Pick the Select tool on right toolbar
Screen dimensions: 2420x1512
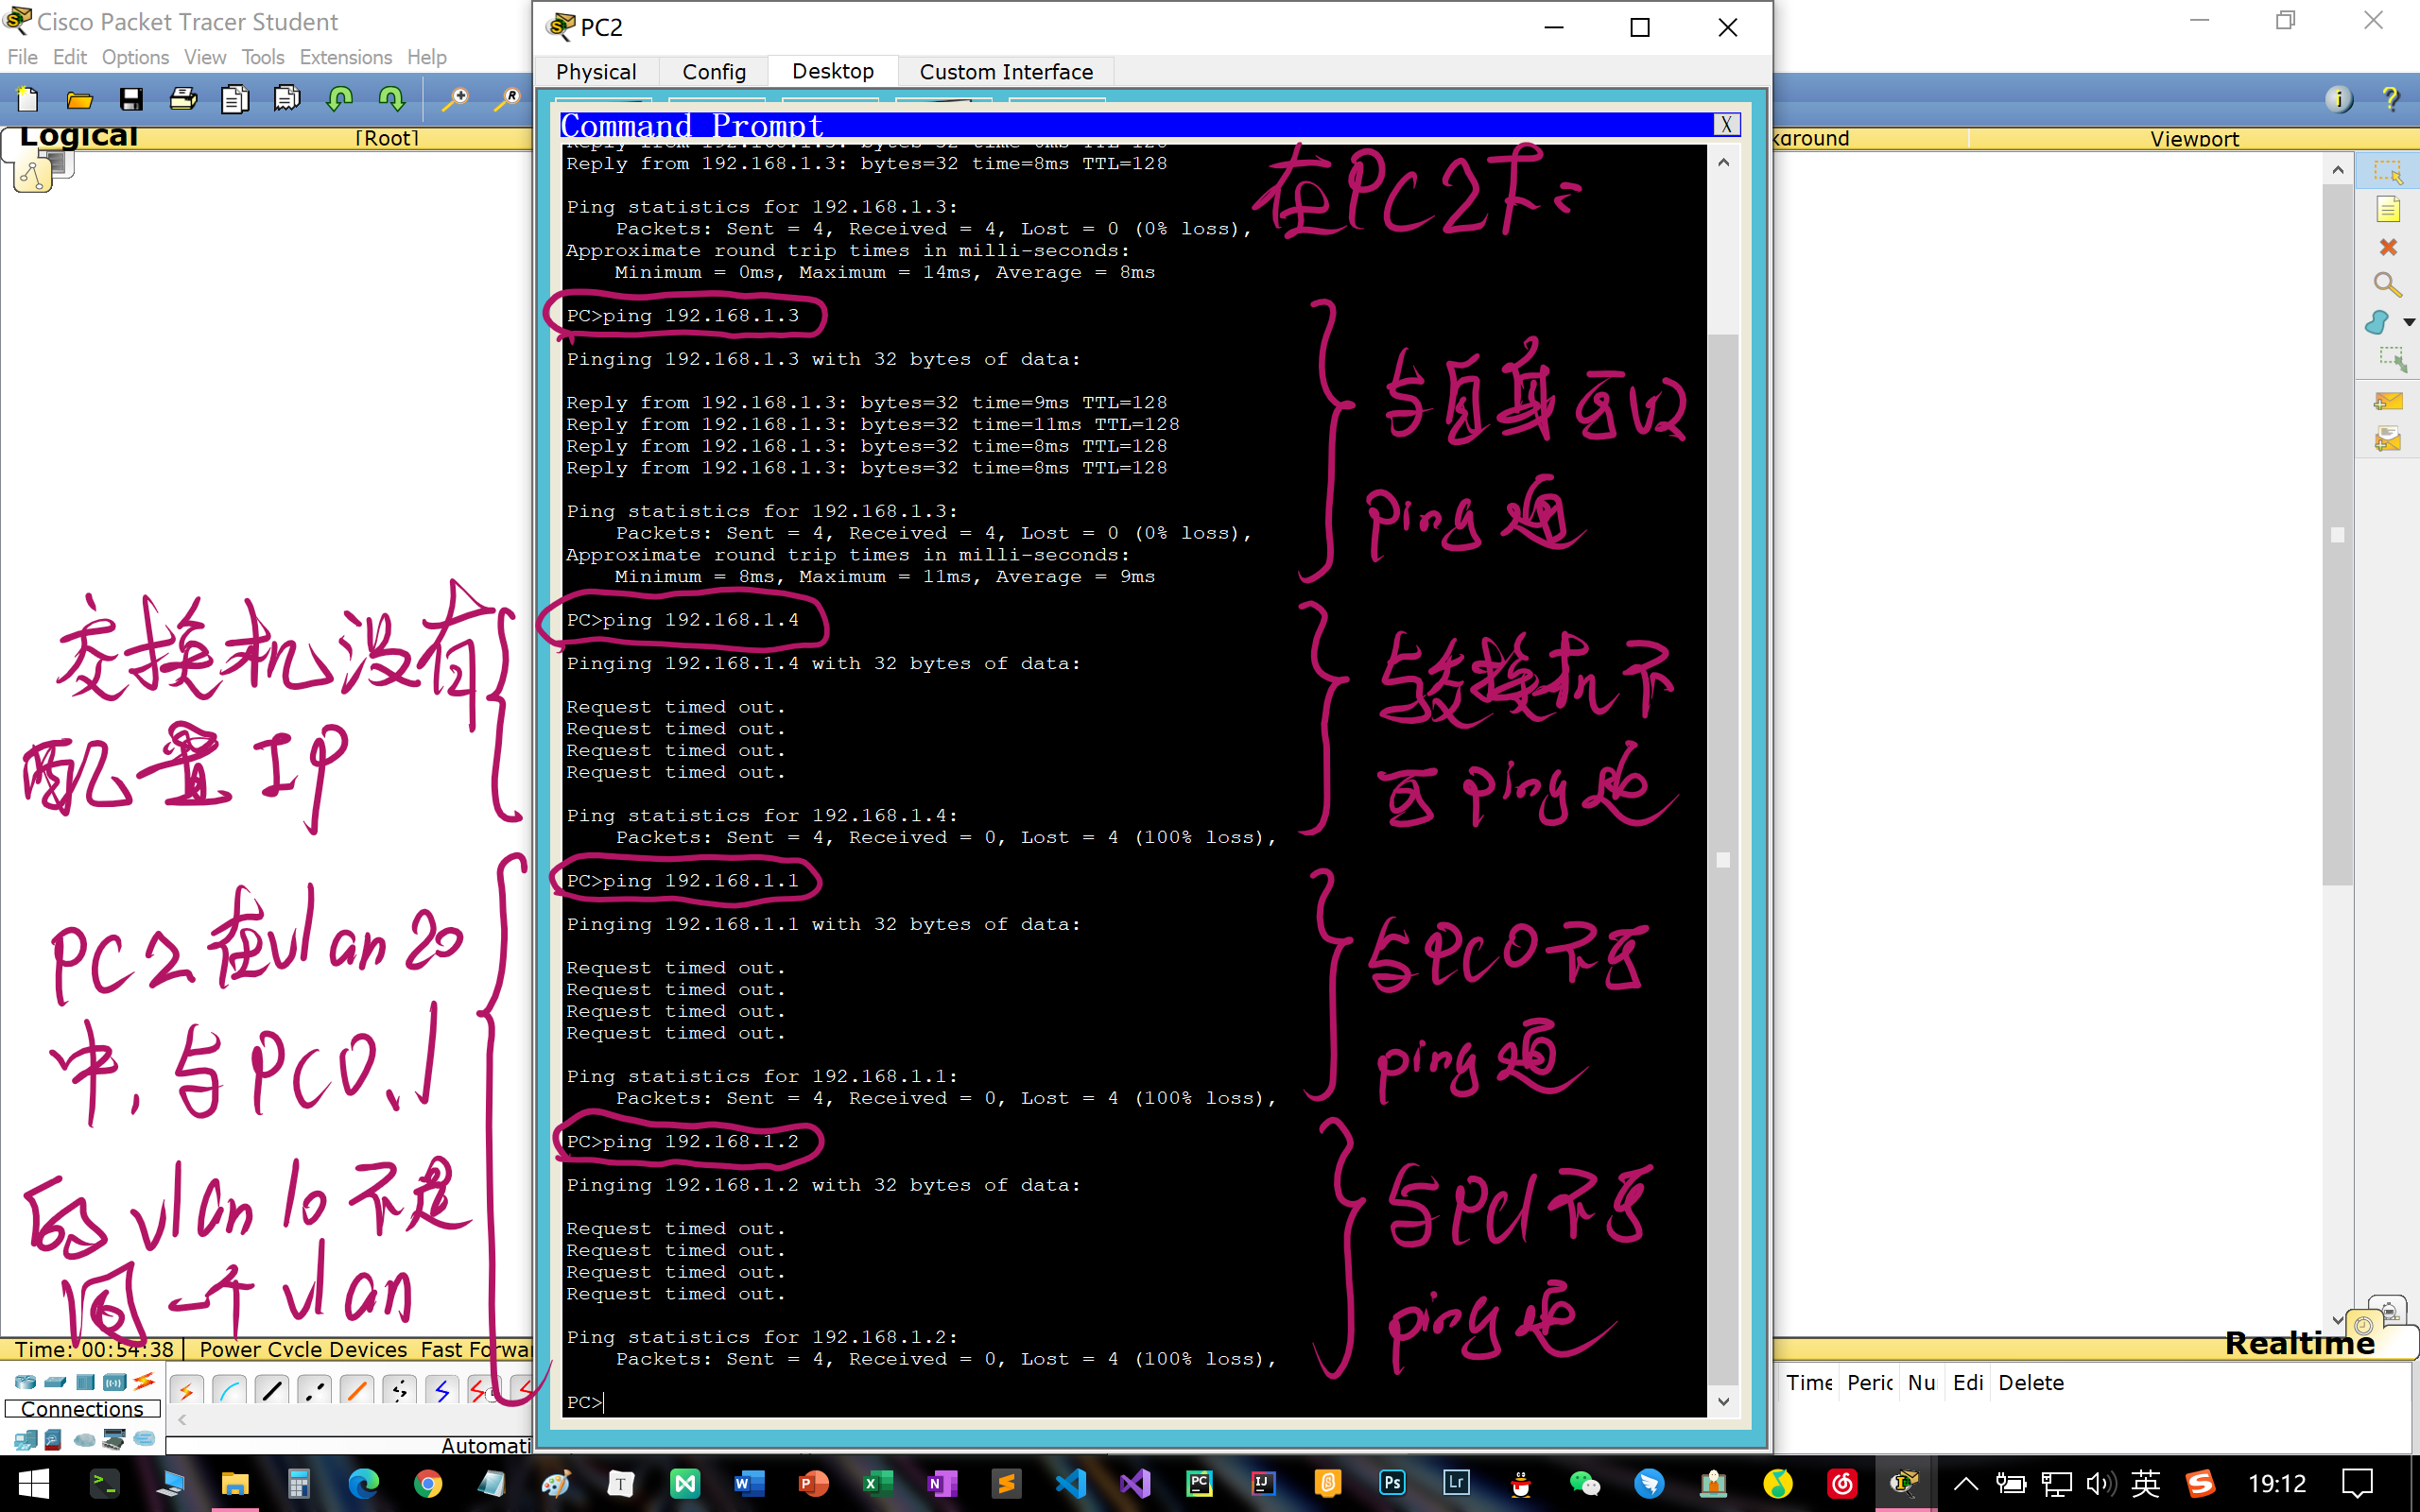(x=2388, y=172)
